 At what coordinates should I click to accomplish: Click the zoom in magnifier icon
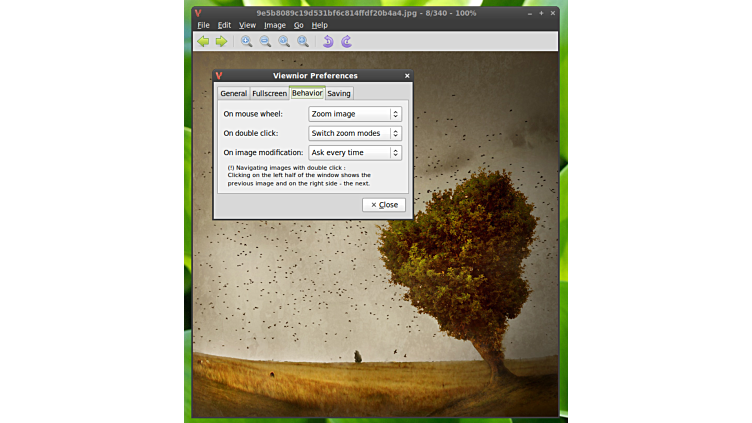247,42
